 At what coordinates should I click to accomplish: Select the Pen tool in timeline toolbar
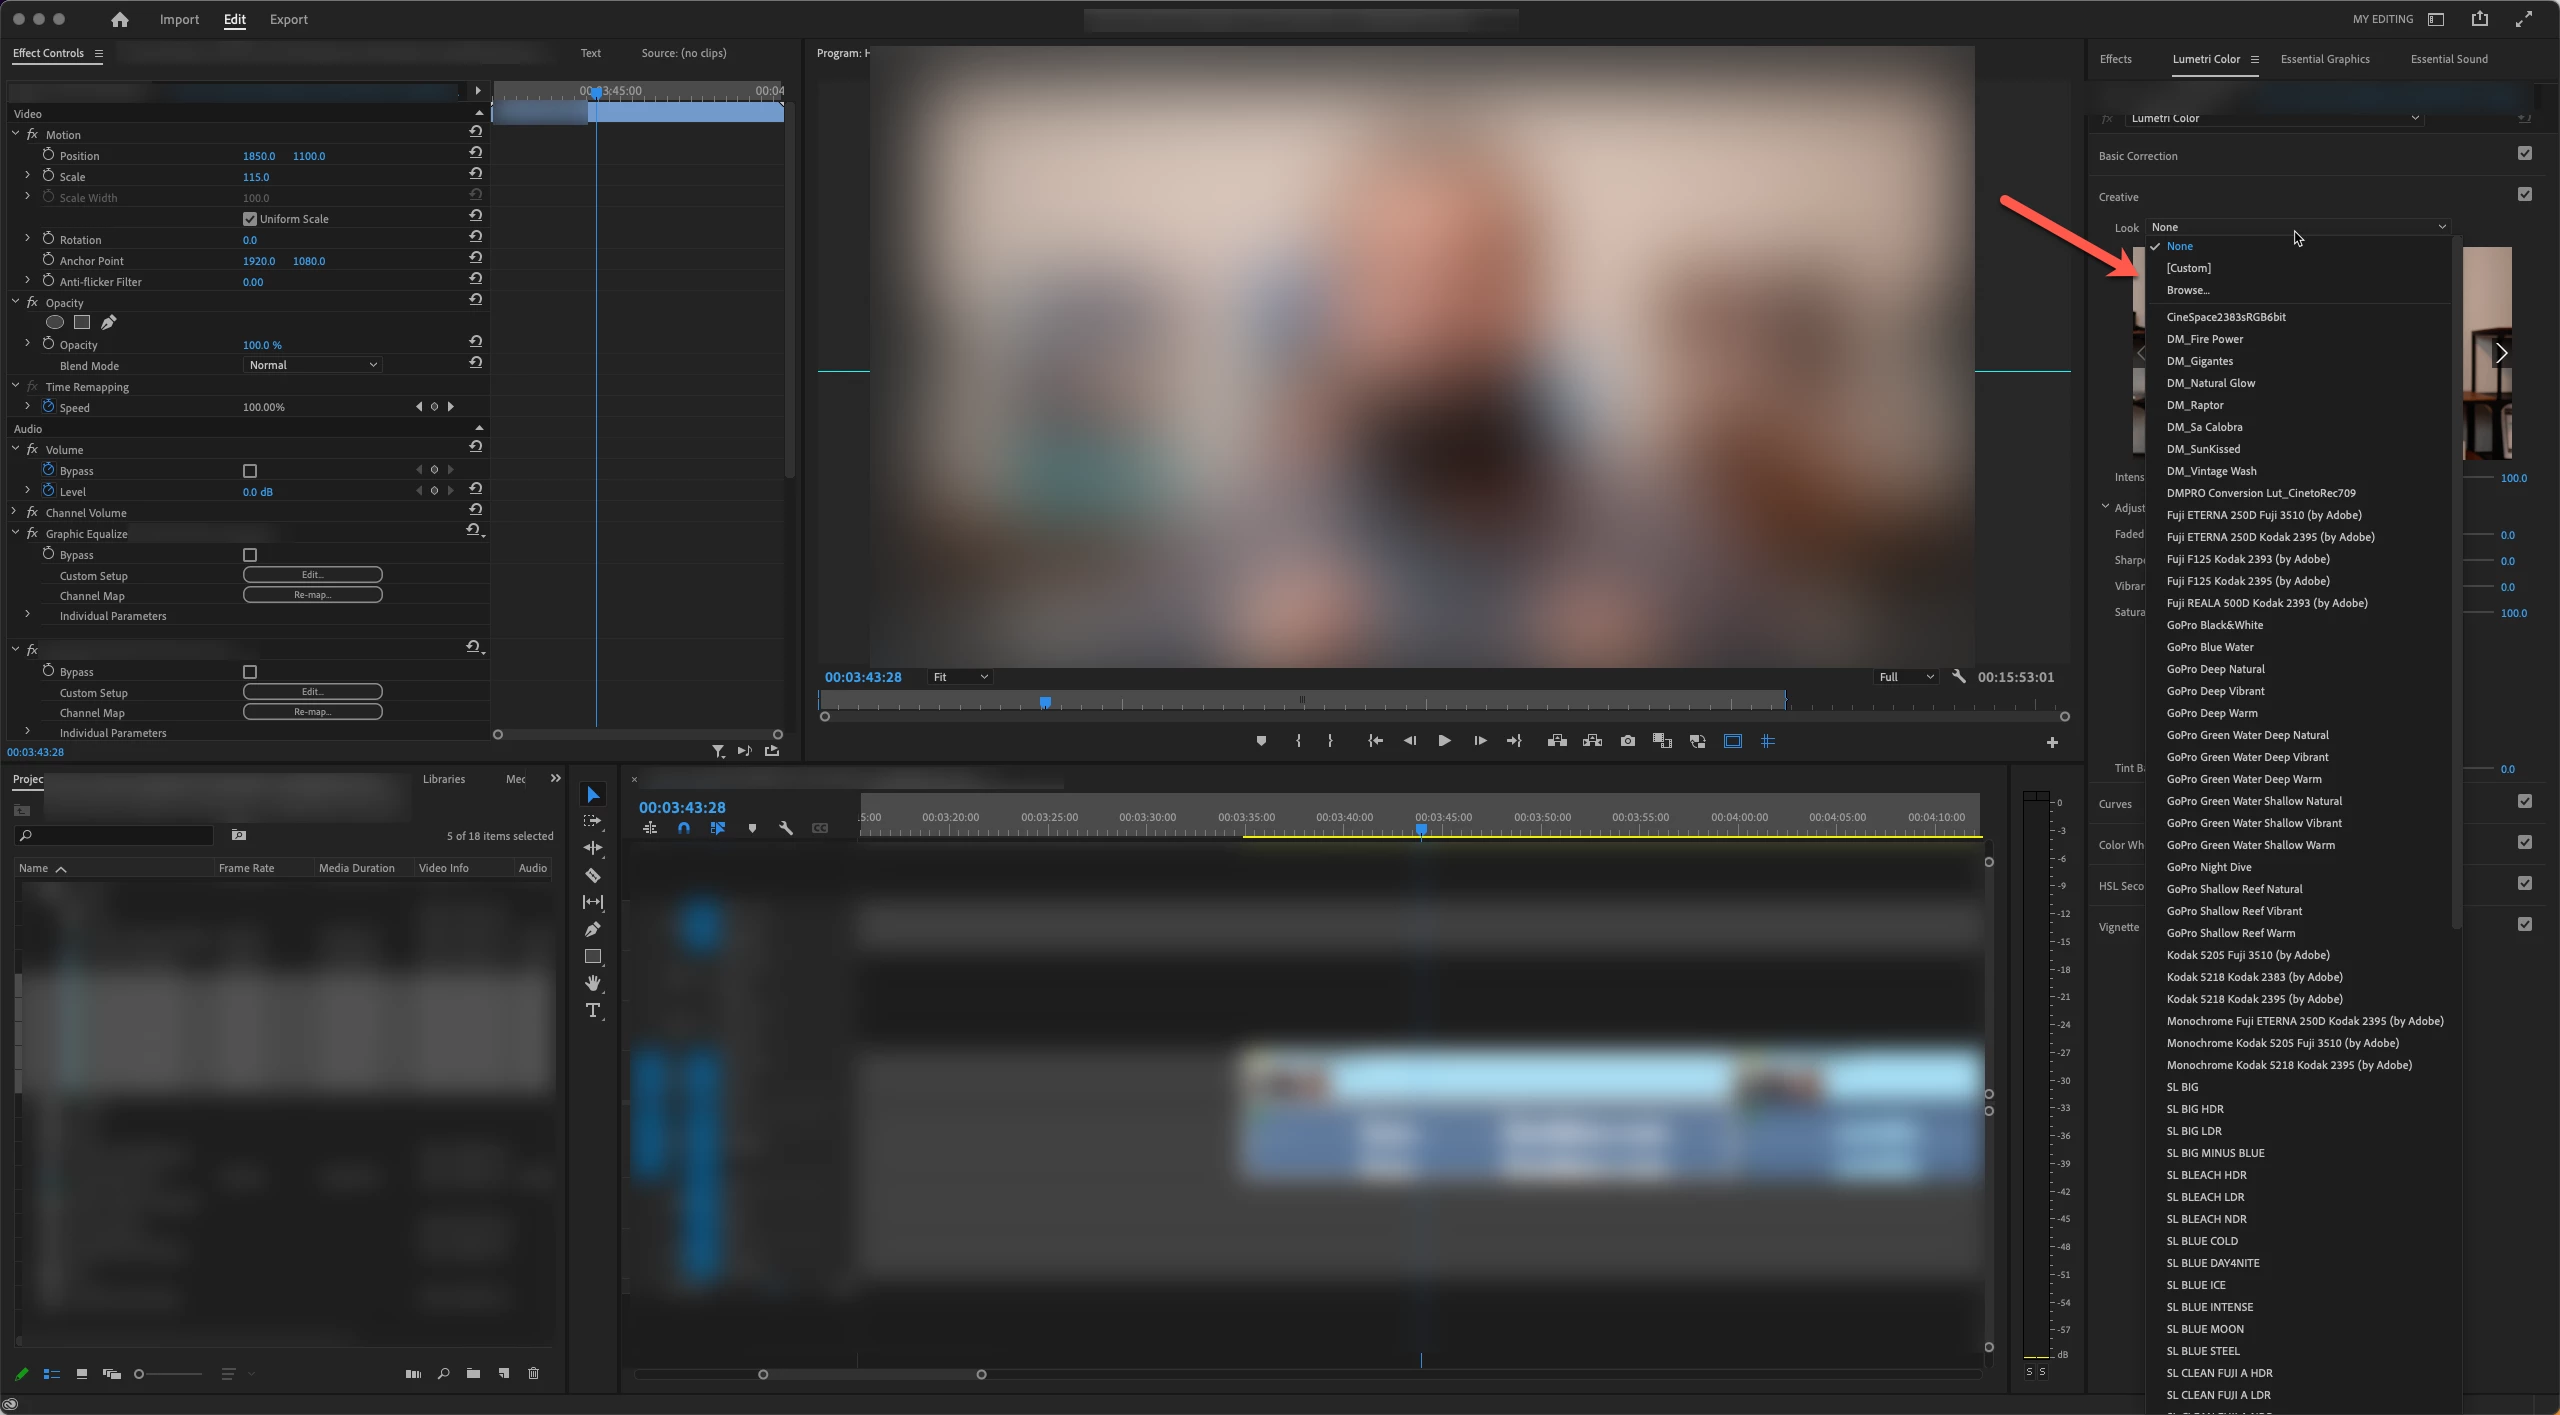(x=593, y=930)
